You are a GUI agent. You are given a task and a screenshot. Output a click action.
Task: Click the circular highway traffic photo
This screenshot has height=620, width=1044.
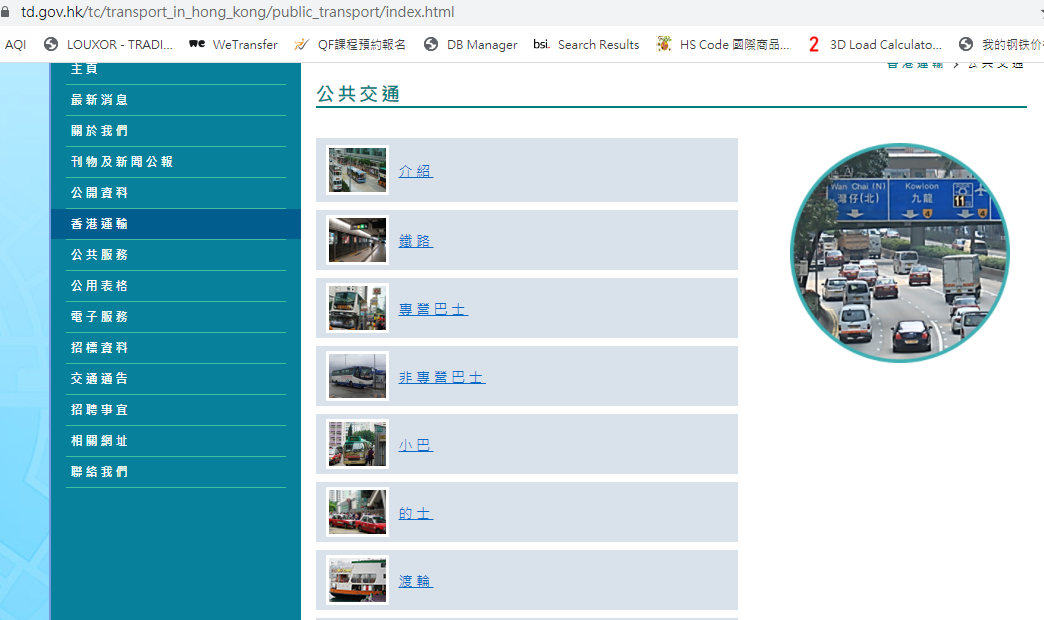pos(900,253)
